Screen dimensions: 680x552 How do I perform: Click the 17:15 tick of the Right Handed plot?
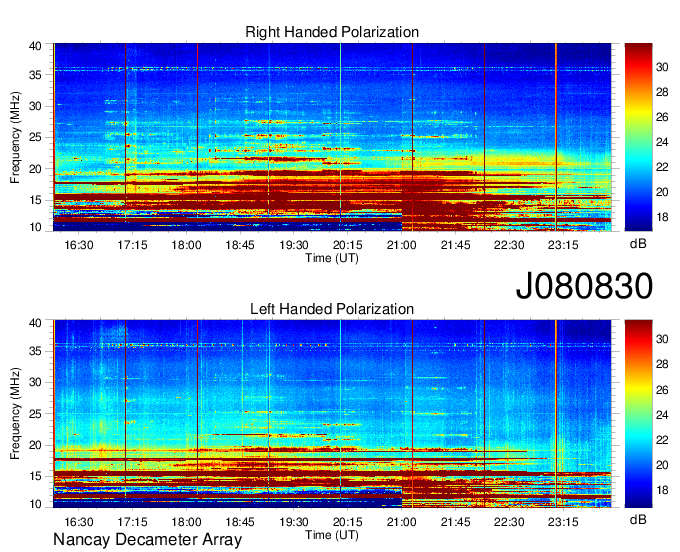click(132, 245)
